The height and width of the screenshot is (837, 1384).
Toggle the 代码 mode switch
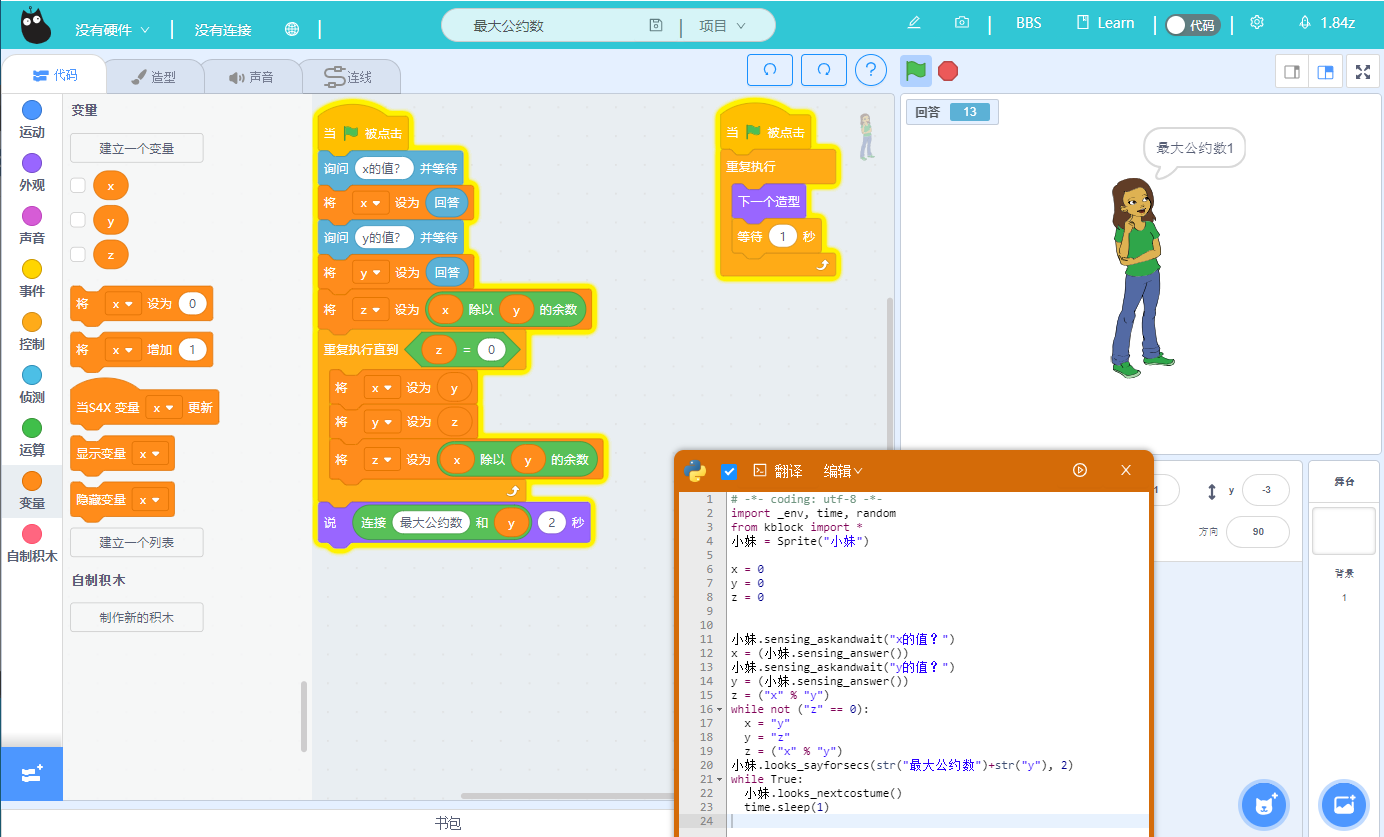tap(1192, 25)
